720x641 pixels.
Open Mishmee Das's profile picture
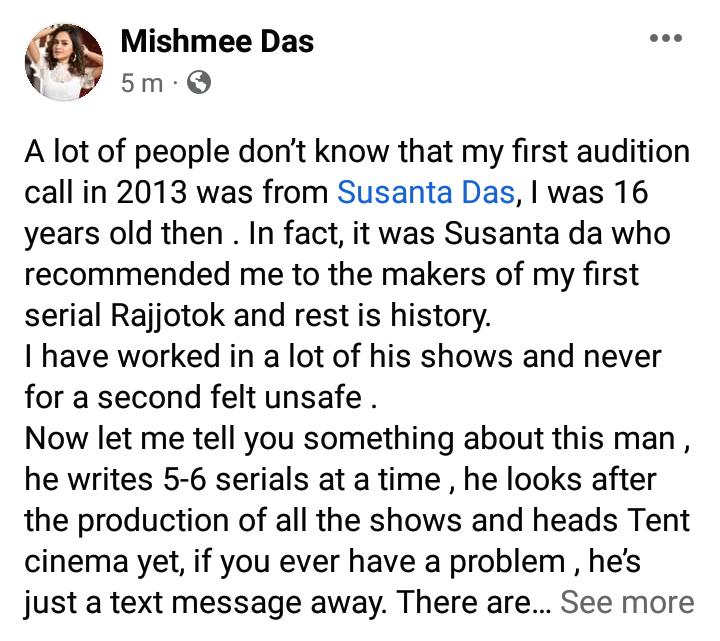click(63, 62)
